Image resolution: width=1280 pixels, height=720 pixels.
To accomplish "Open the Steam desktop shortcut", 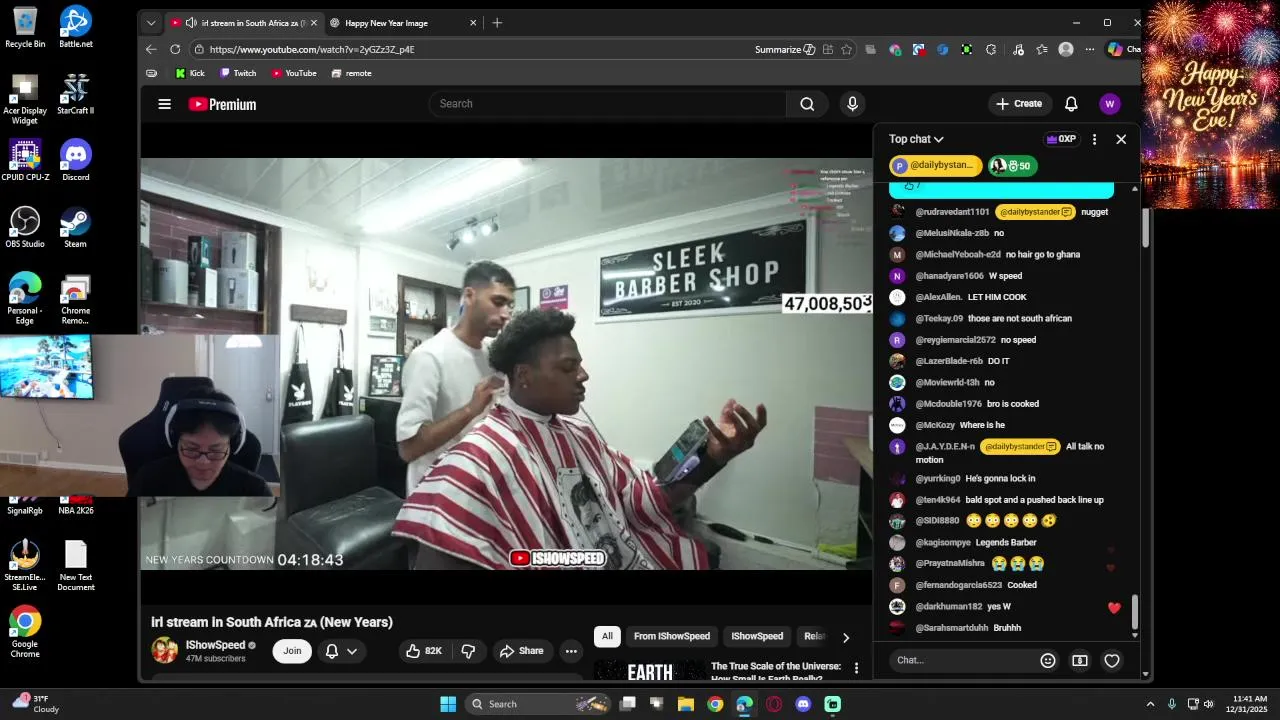I will point(76,227).
